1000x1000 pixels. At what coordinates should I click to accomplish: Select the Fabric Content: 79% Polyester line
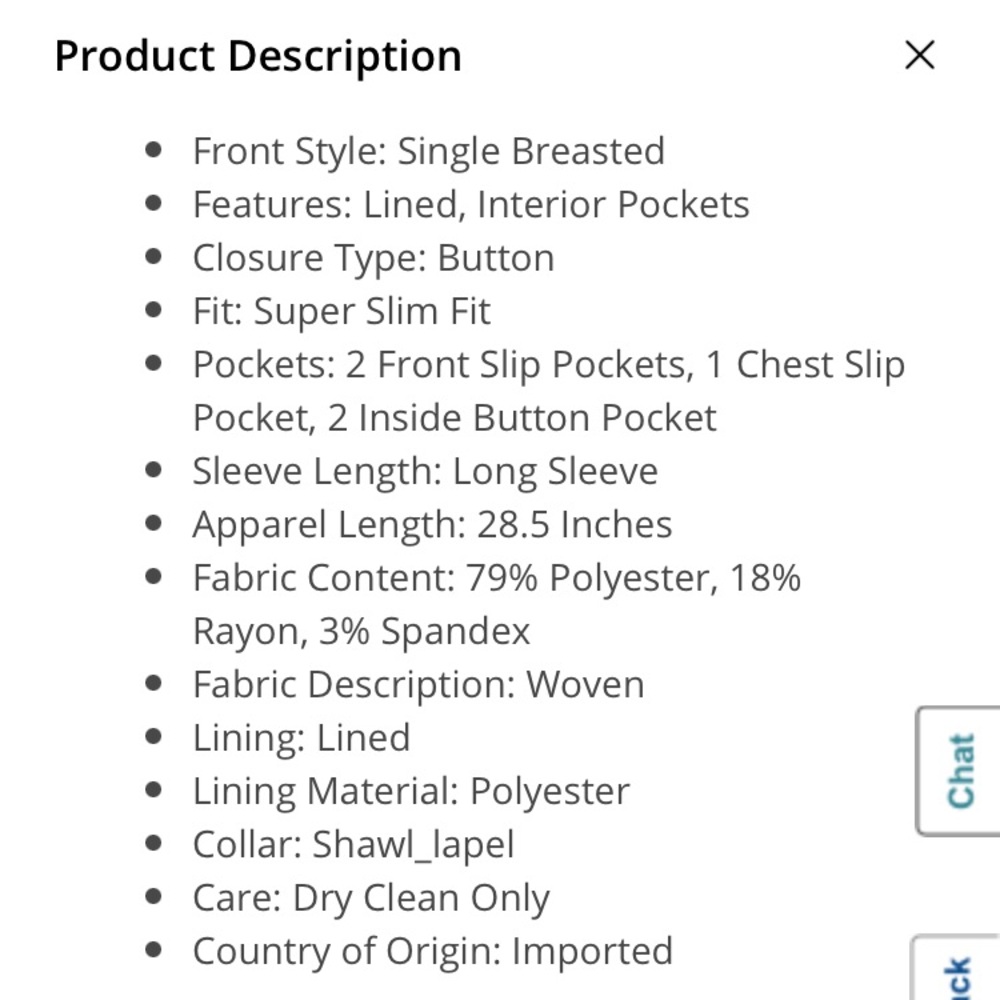[496, 578]
